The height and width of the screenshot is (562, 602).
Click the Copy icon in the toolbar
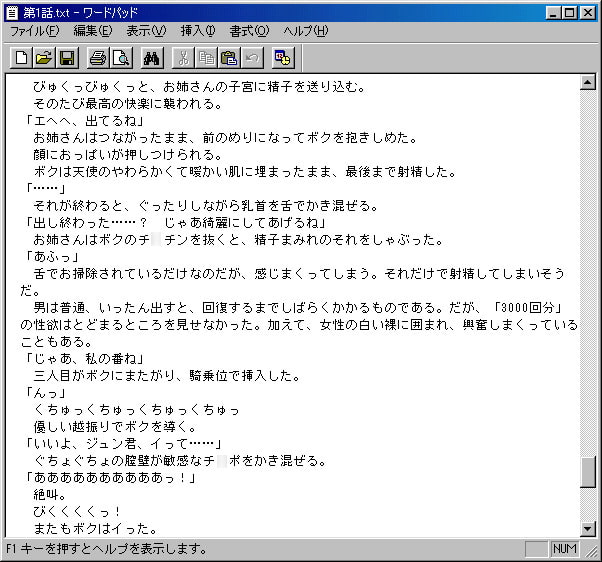click(206, 57)
